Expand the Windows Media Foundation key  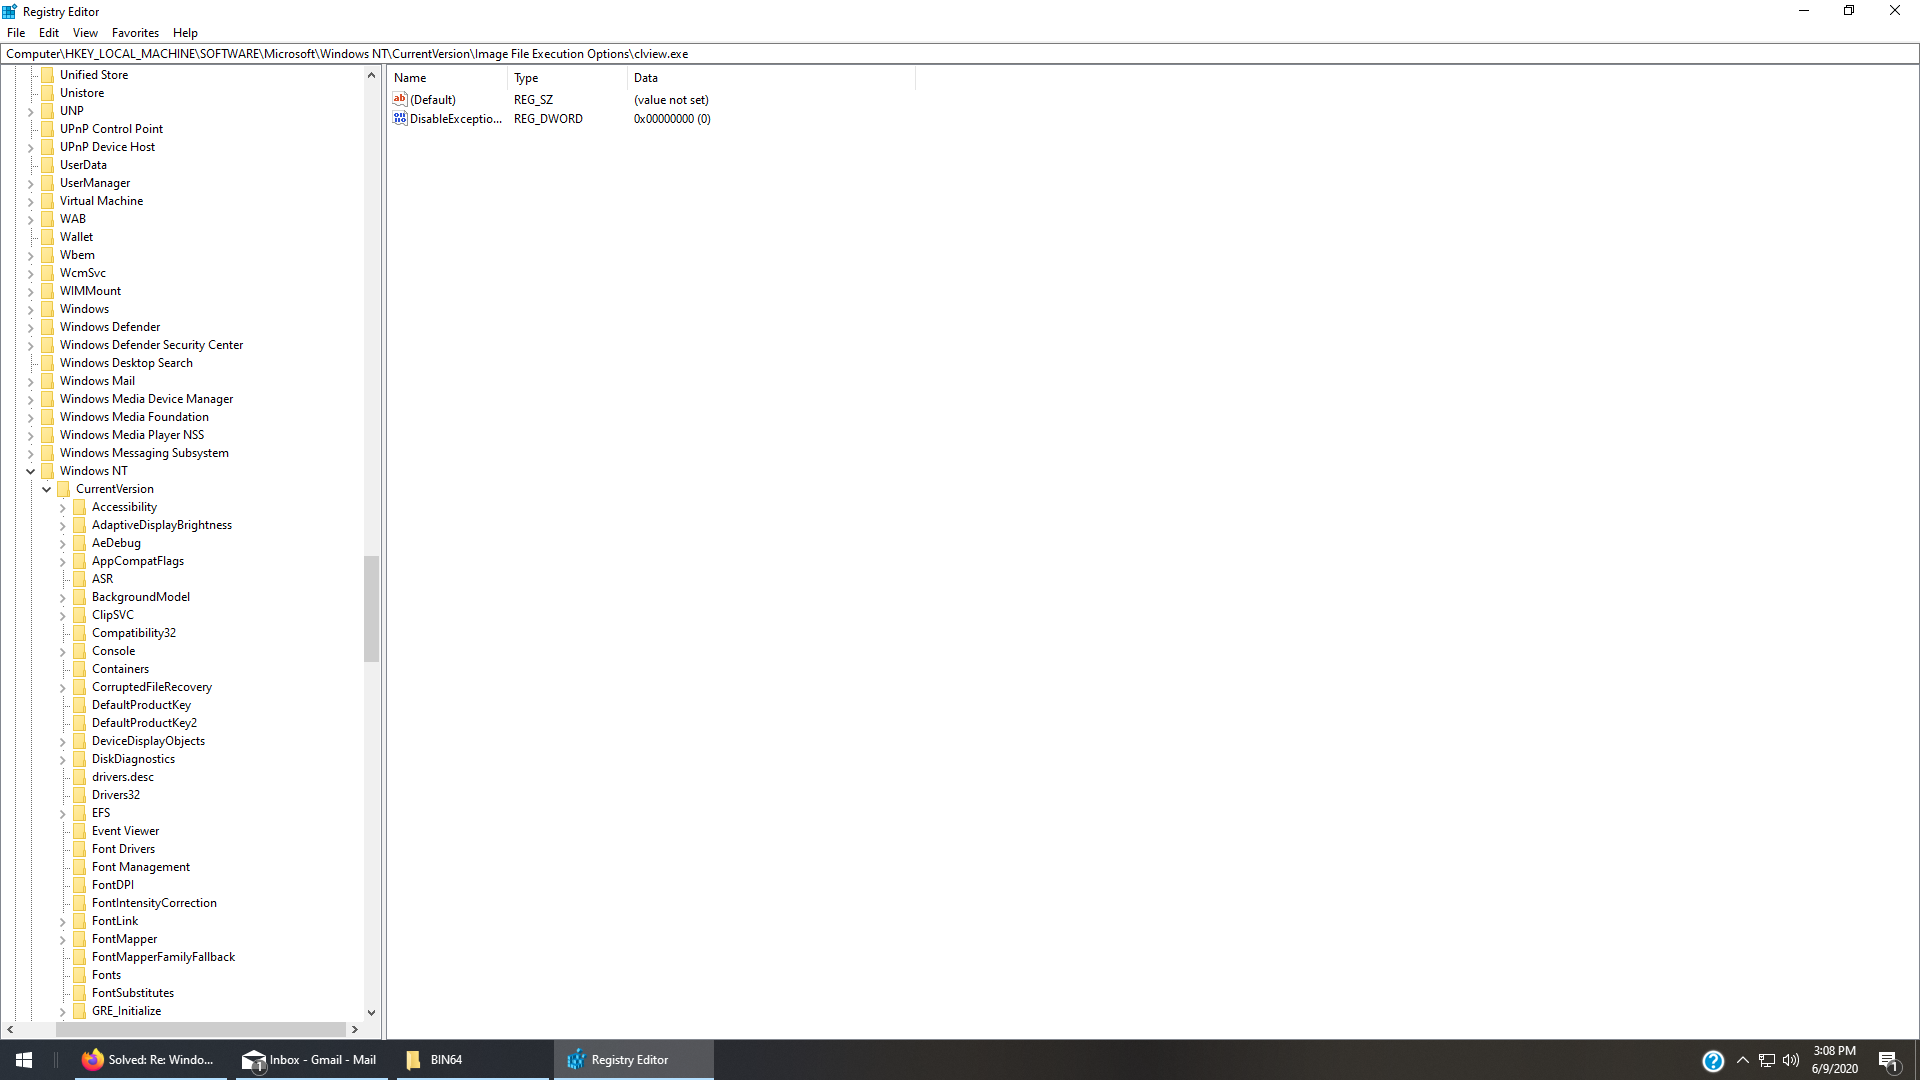[31, 417]
